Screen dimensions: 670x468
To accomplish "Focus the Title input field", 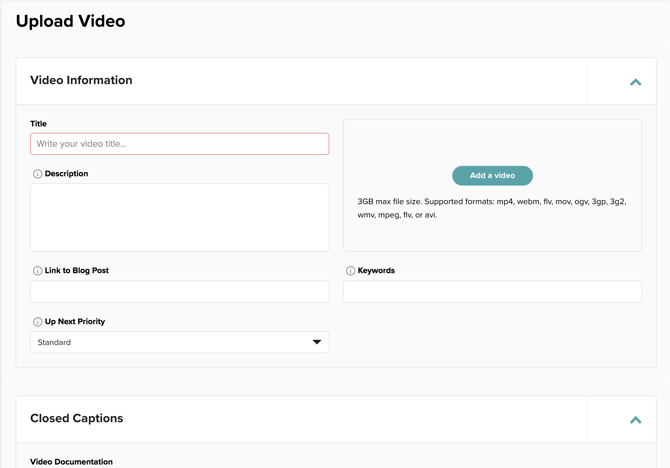I will [179, 144].
